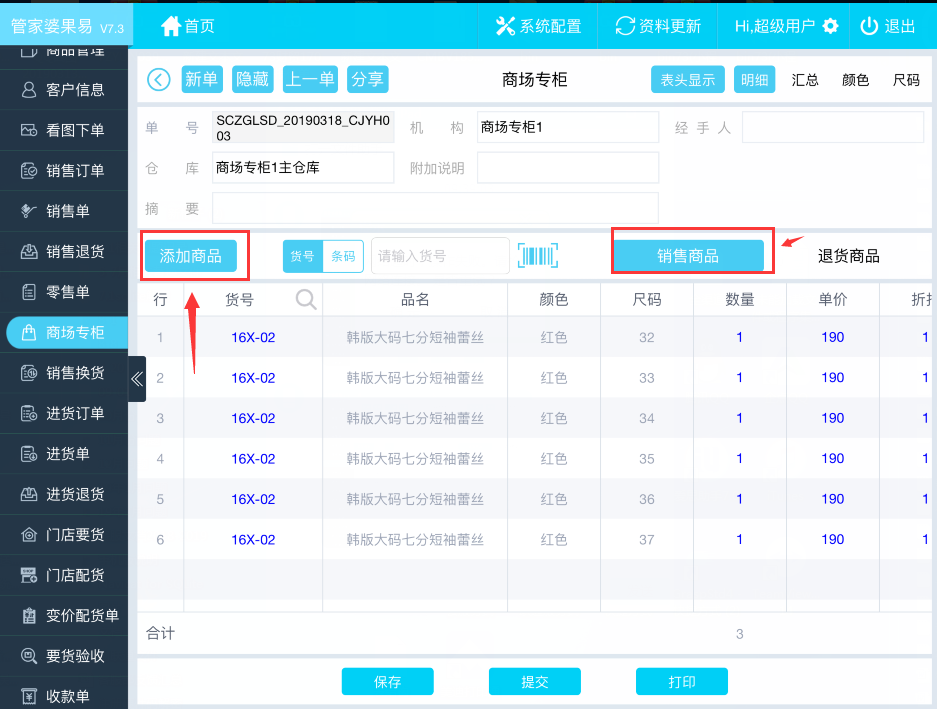
Task: Click 尺码 37 cell in row 6
Action: tap(647, 539)
